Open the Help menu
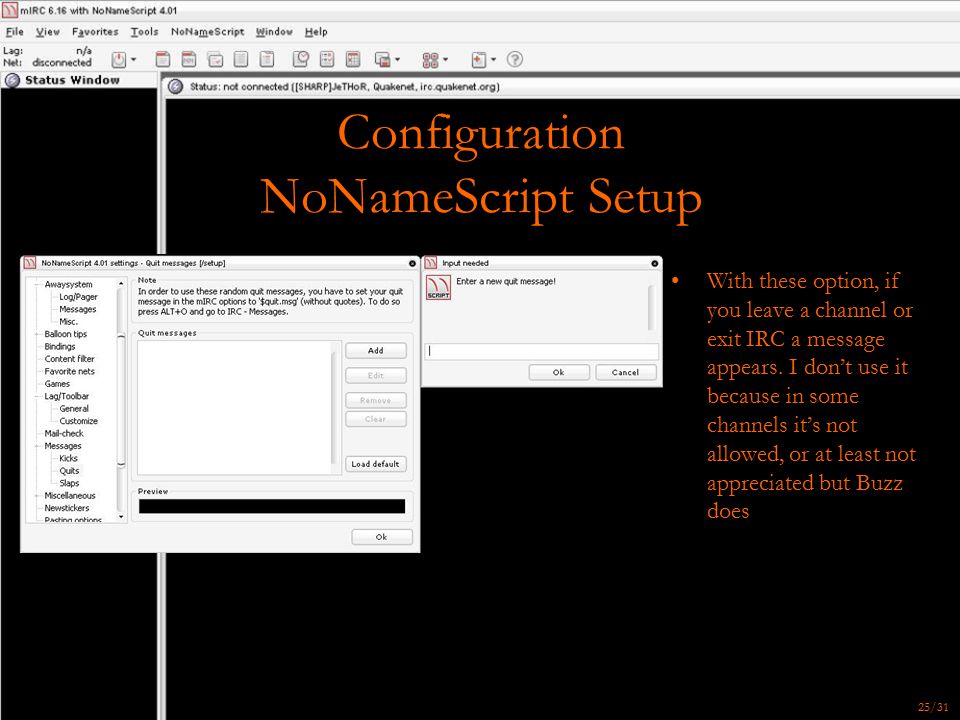Viewport: 960px width, 720px height. (316, 32)
